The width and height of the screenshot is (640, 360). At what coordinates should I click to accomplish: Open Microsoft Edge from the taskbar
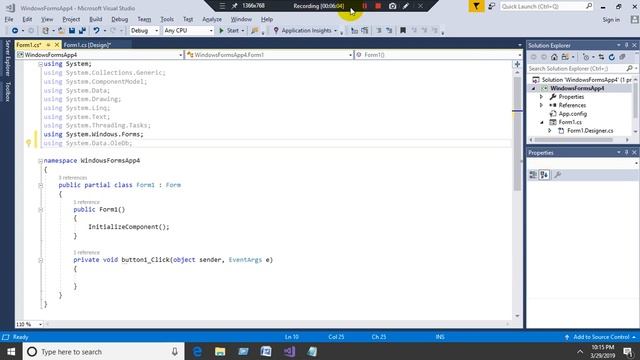[197, 351]
